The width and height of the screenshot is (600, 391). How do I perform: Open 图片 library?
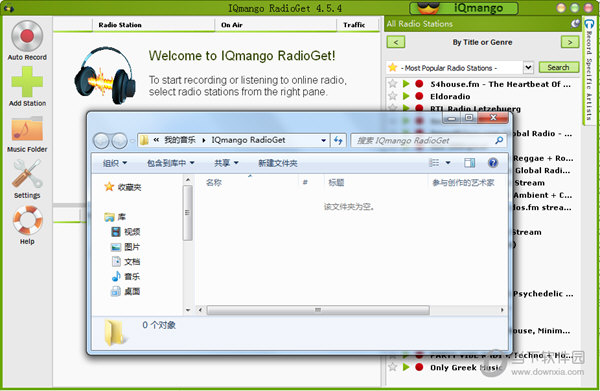[x=126, y=247]
